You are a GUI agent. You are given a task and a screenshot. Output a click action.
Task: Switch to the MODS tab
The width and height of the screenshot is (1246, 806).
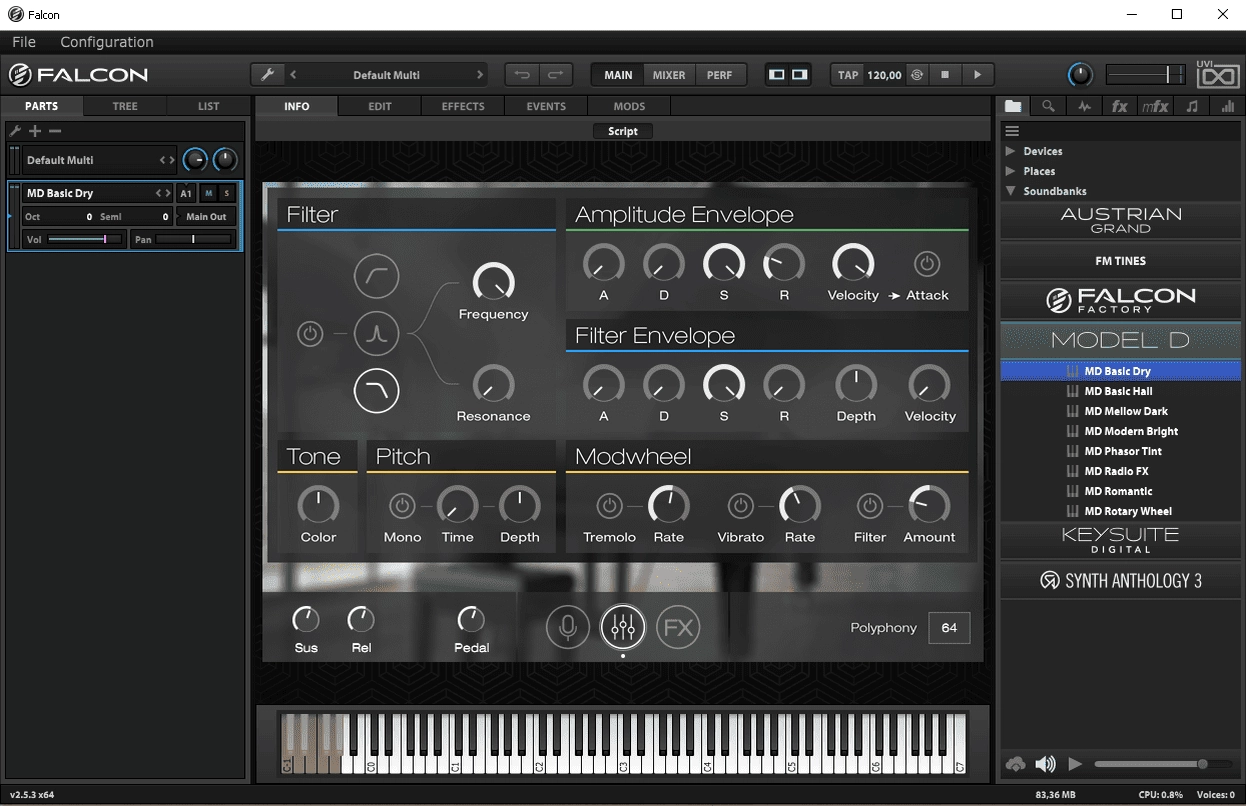[629, 106]
